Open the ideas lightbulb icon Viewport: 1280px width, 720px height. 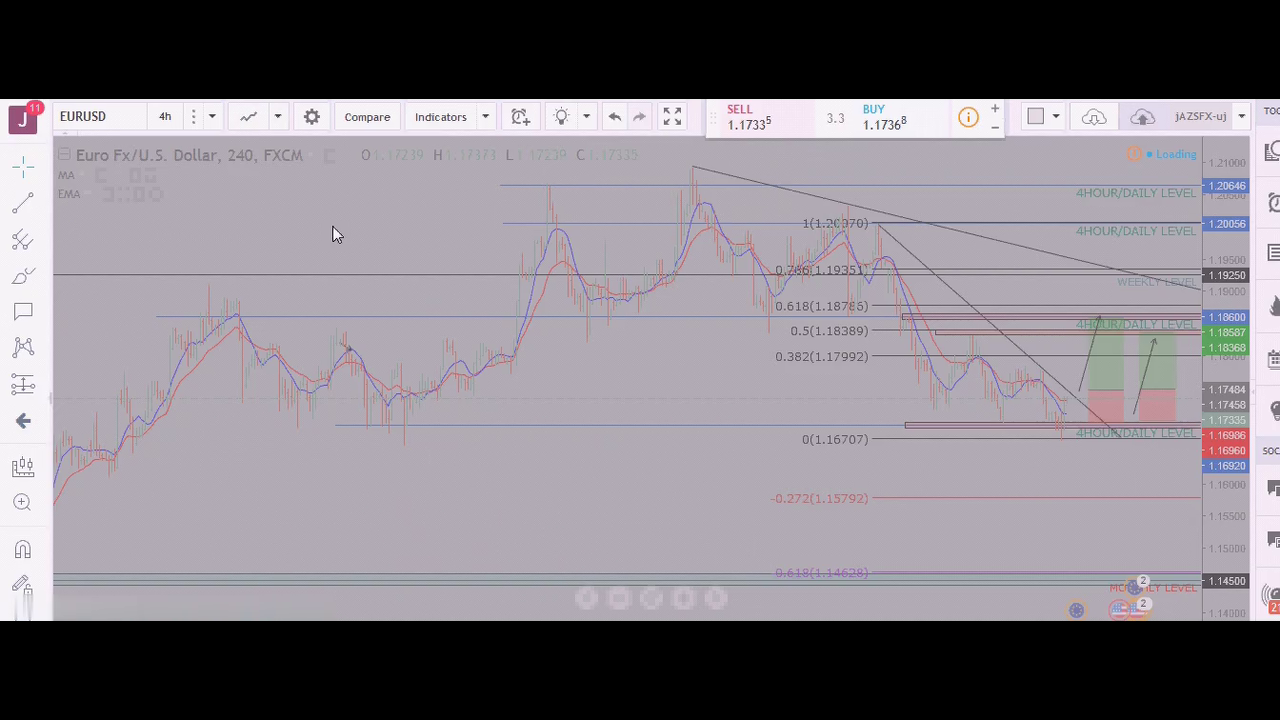tap(561, 117)
